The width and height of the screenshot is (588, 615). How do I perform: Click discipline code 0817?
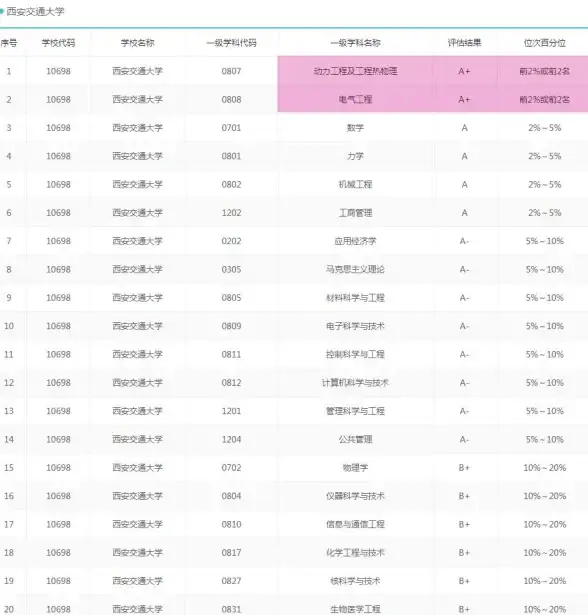231,552
